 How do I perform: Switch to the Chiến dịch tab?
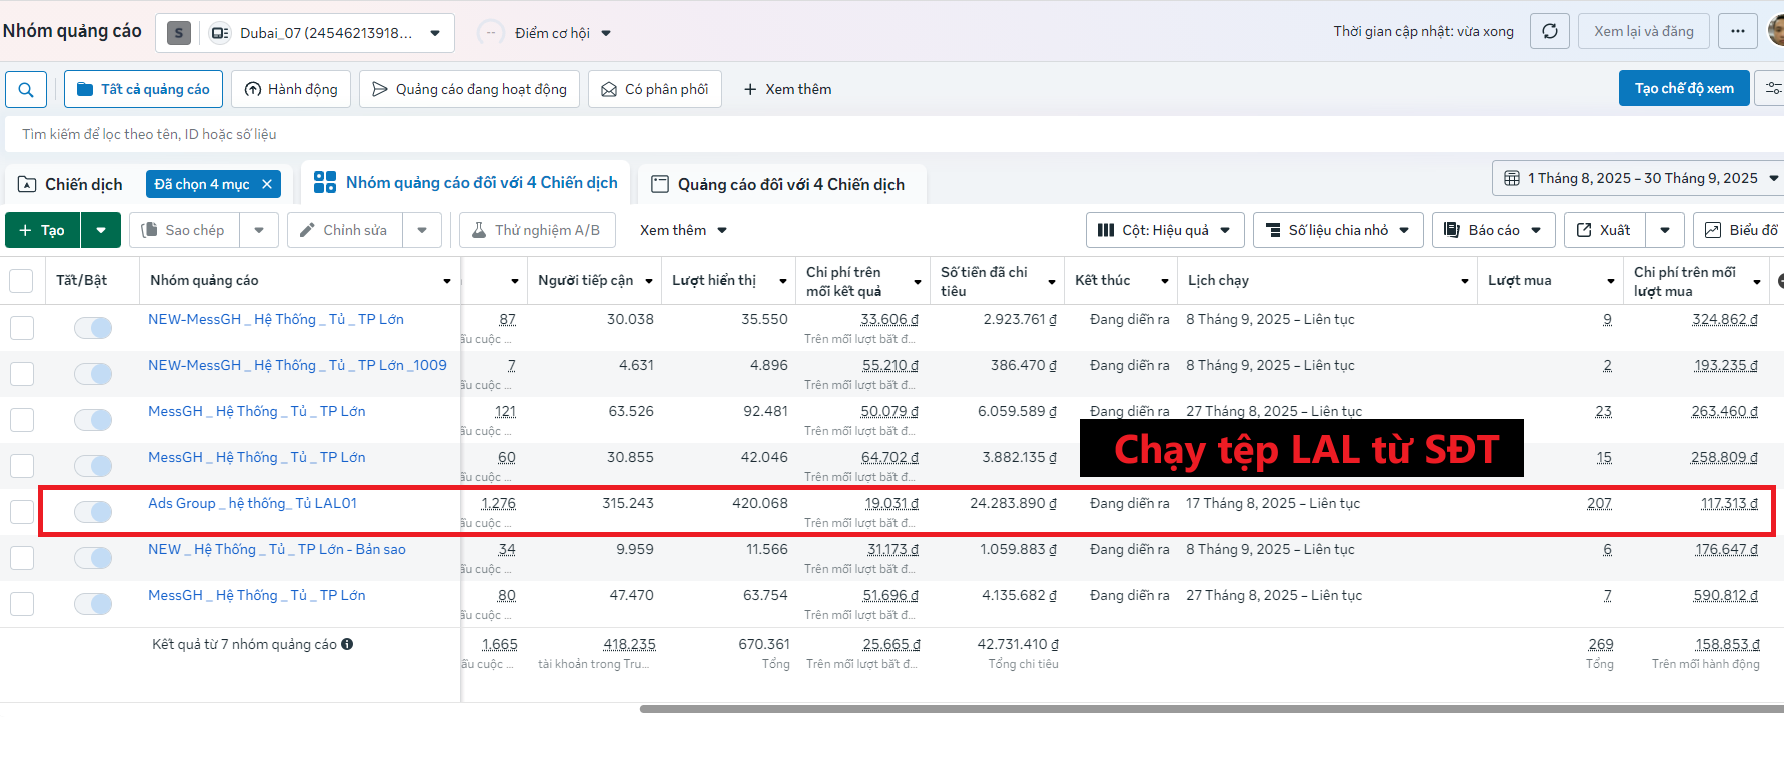click(70, 184)
